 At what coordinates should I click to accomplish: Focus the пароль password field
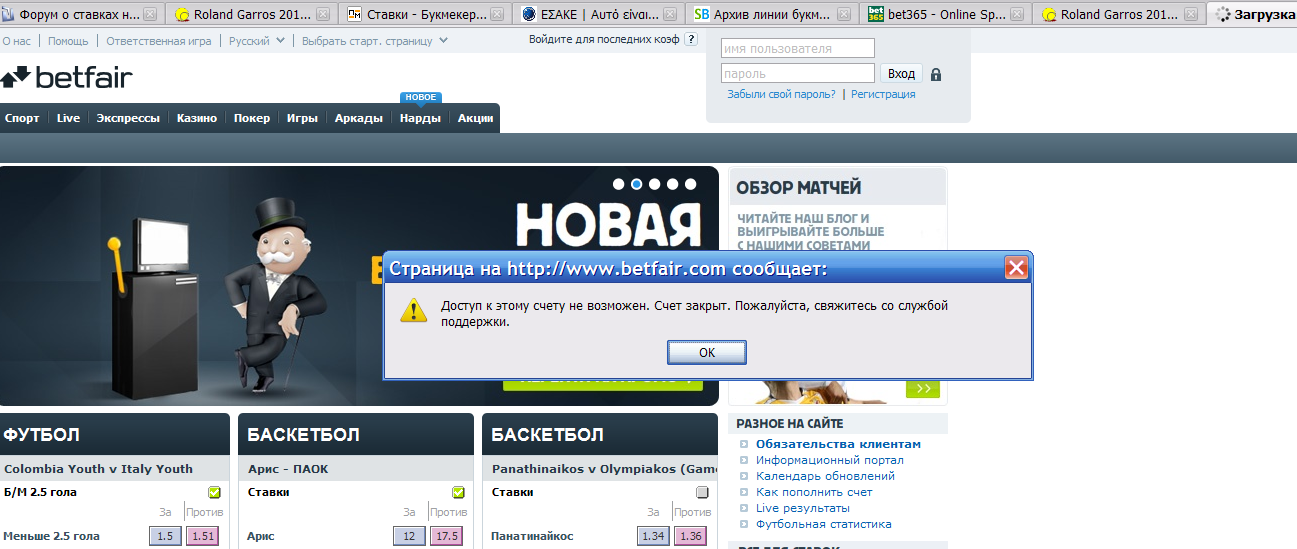point(798,73)
